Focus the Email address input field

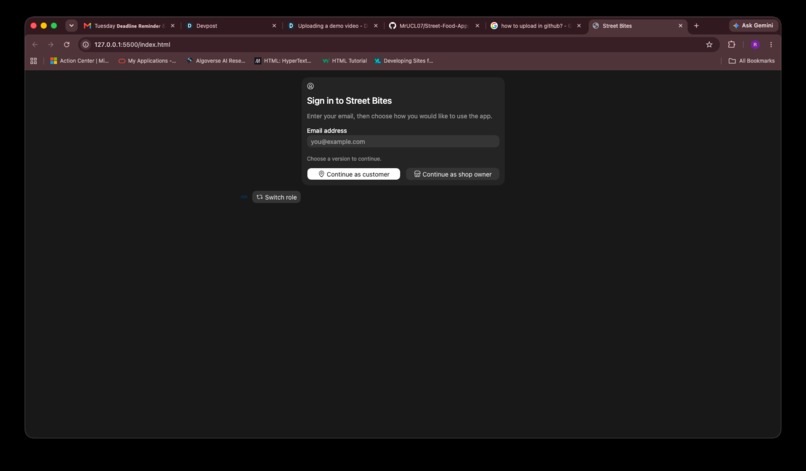[x=402, y=141]
